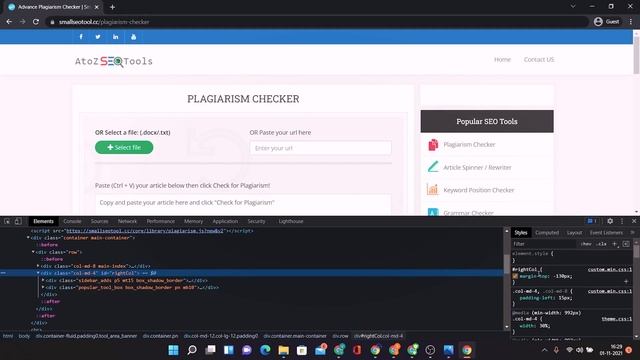Go back to the previous page in browser
The width and height of the screenshot is (640, 360).
[x=9, y=22]
